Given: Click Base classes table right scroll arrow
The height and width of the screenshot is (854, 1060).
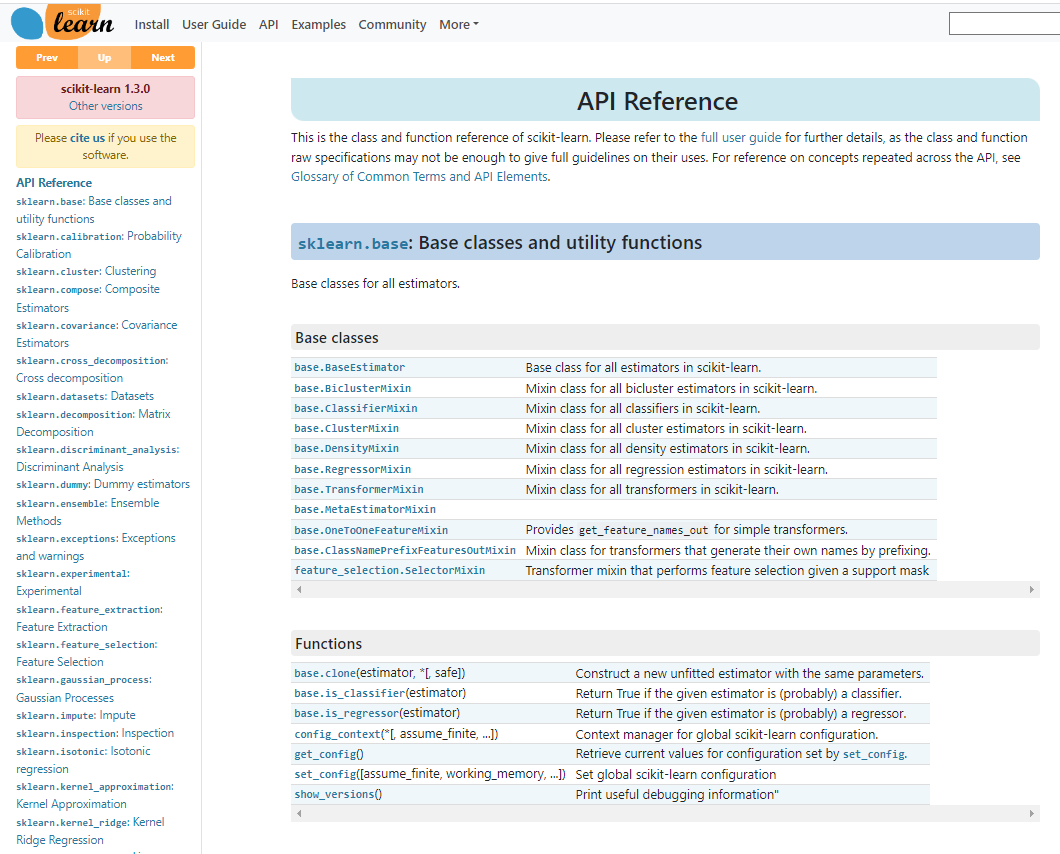Looking at the screenshot, I should (1032, 590).
